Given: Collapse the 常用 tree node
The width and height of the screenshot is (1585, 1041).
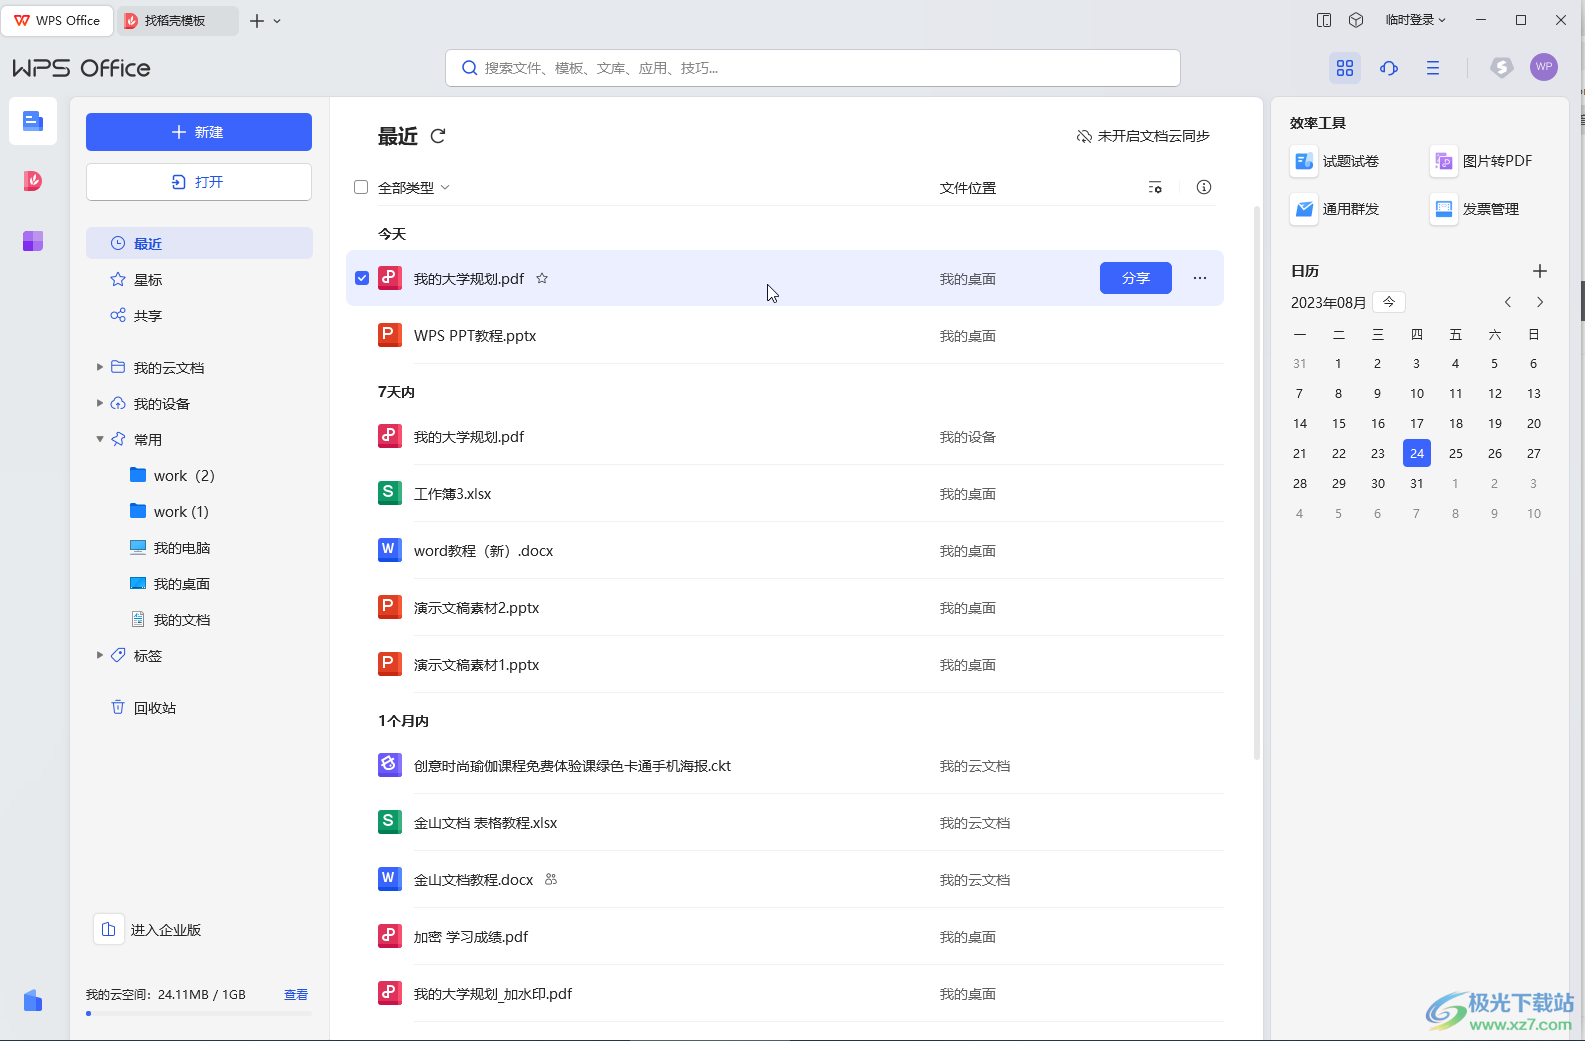Looking at the screenshot, I should 99,439.
